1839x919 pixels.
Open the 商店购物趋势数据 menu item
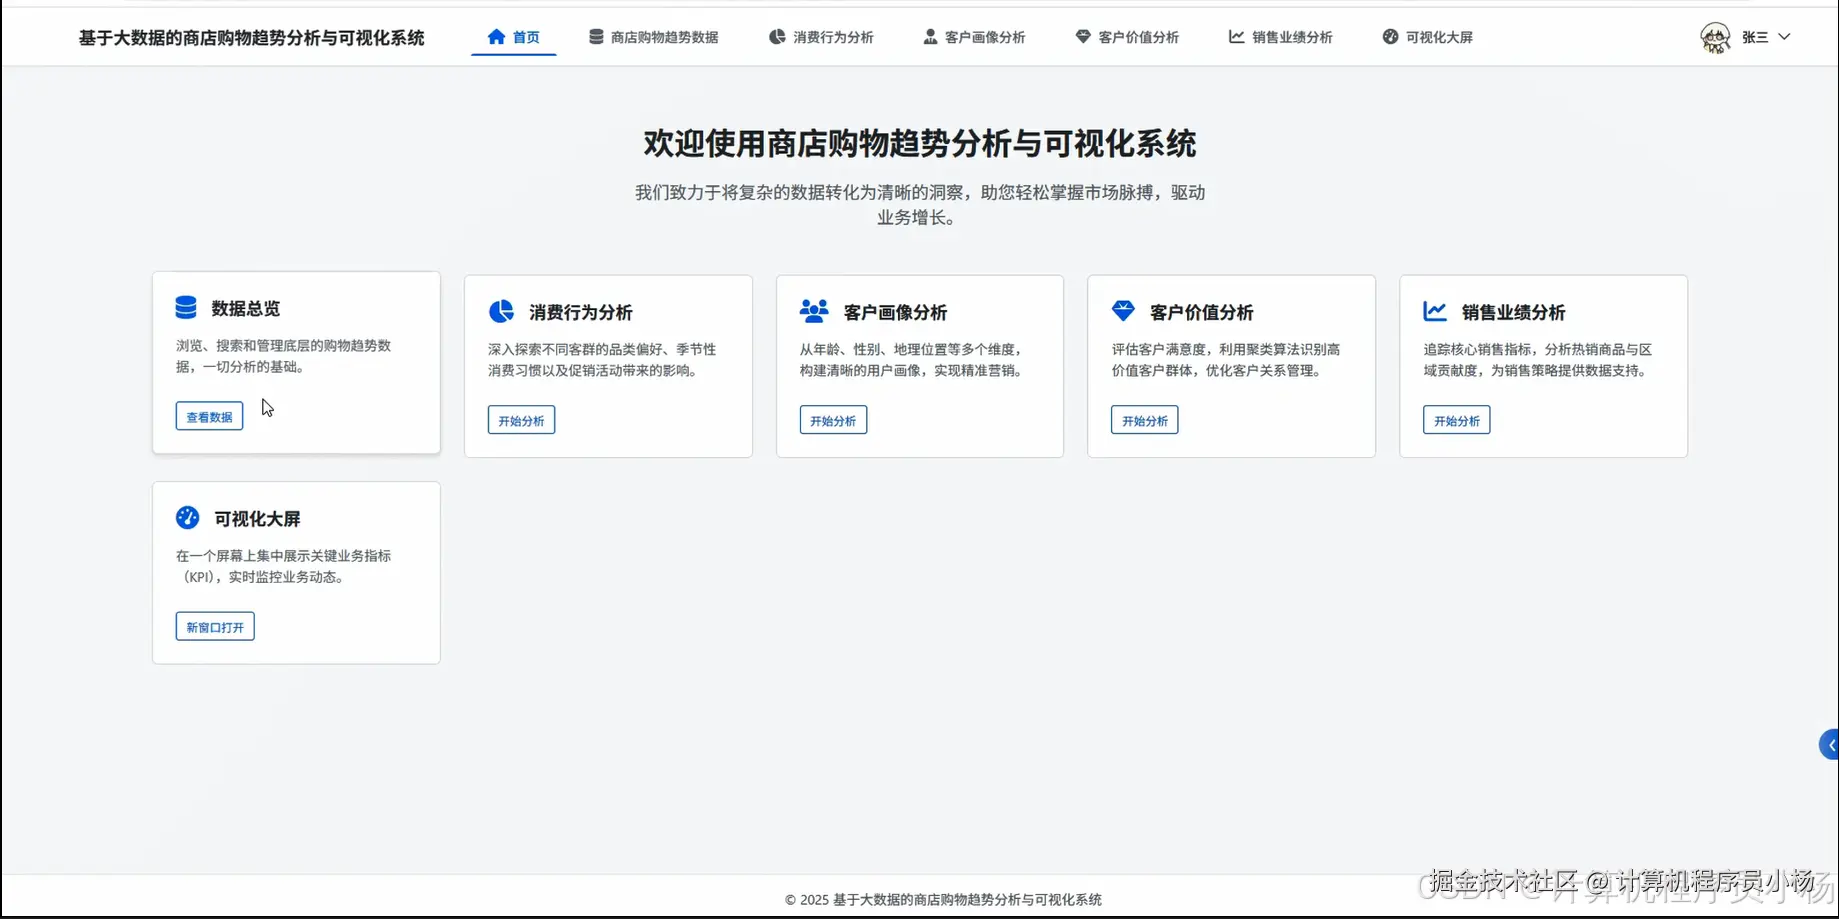click(x=663, y=37)
